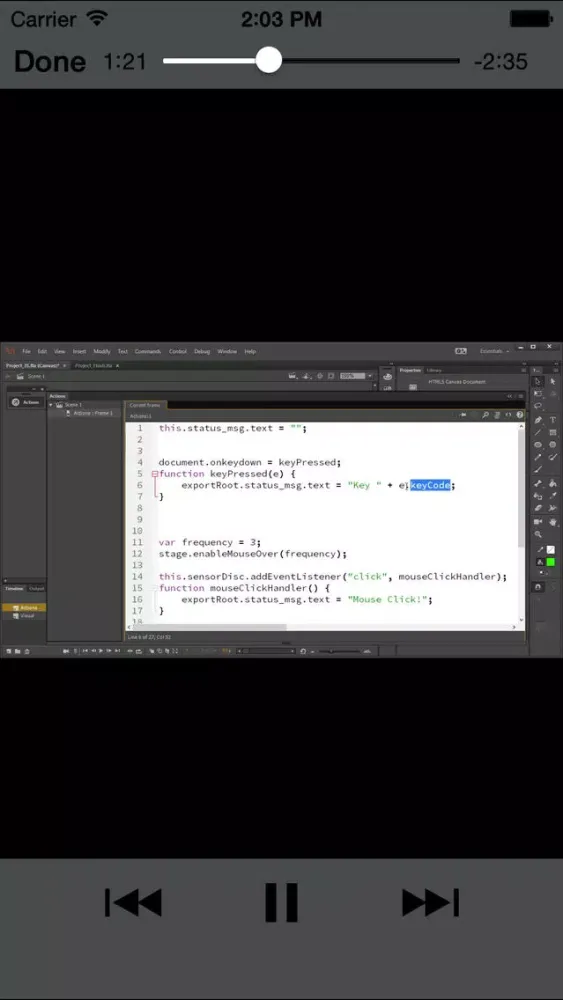Select the Selection arrow tool
This screenshot has height=1000, width=563.
coord(538,381)
